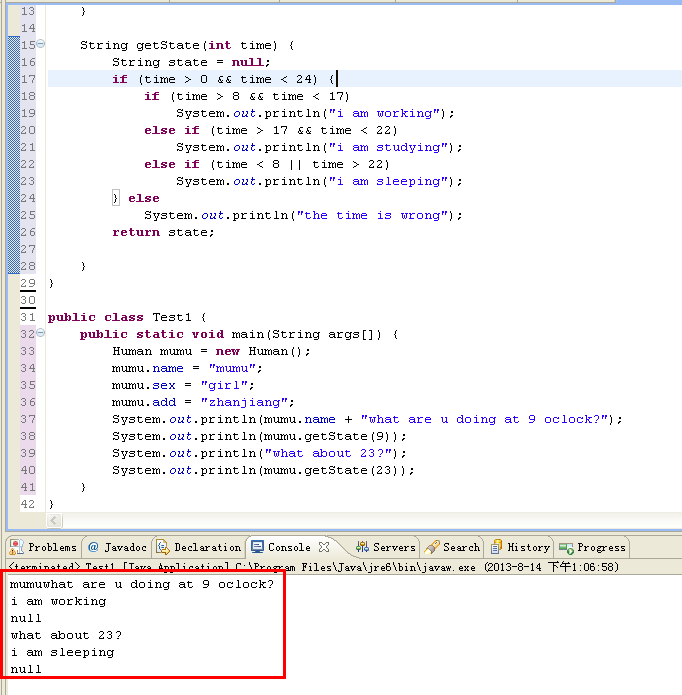Click 'String getState(int time)' method signature
The width and height of the screenshot is (682, 695).
click(x=187, y=45)
